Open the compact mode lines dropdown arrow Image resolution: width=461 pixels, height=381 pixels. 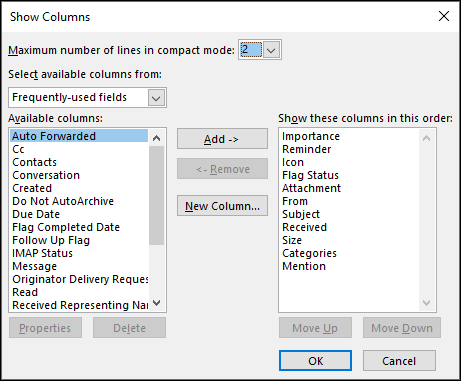[x=271, y=50]
